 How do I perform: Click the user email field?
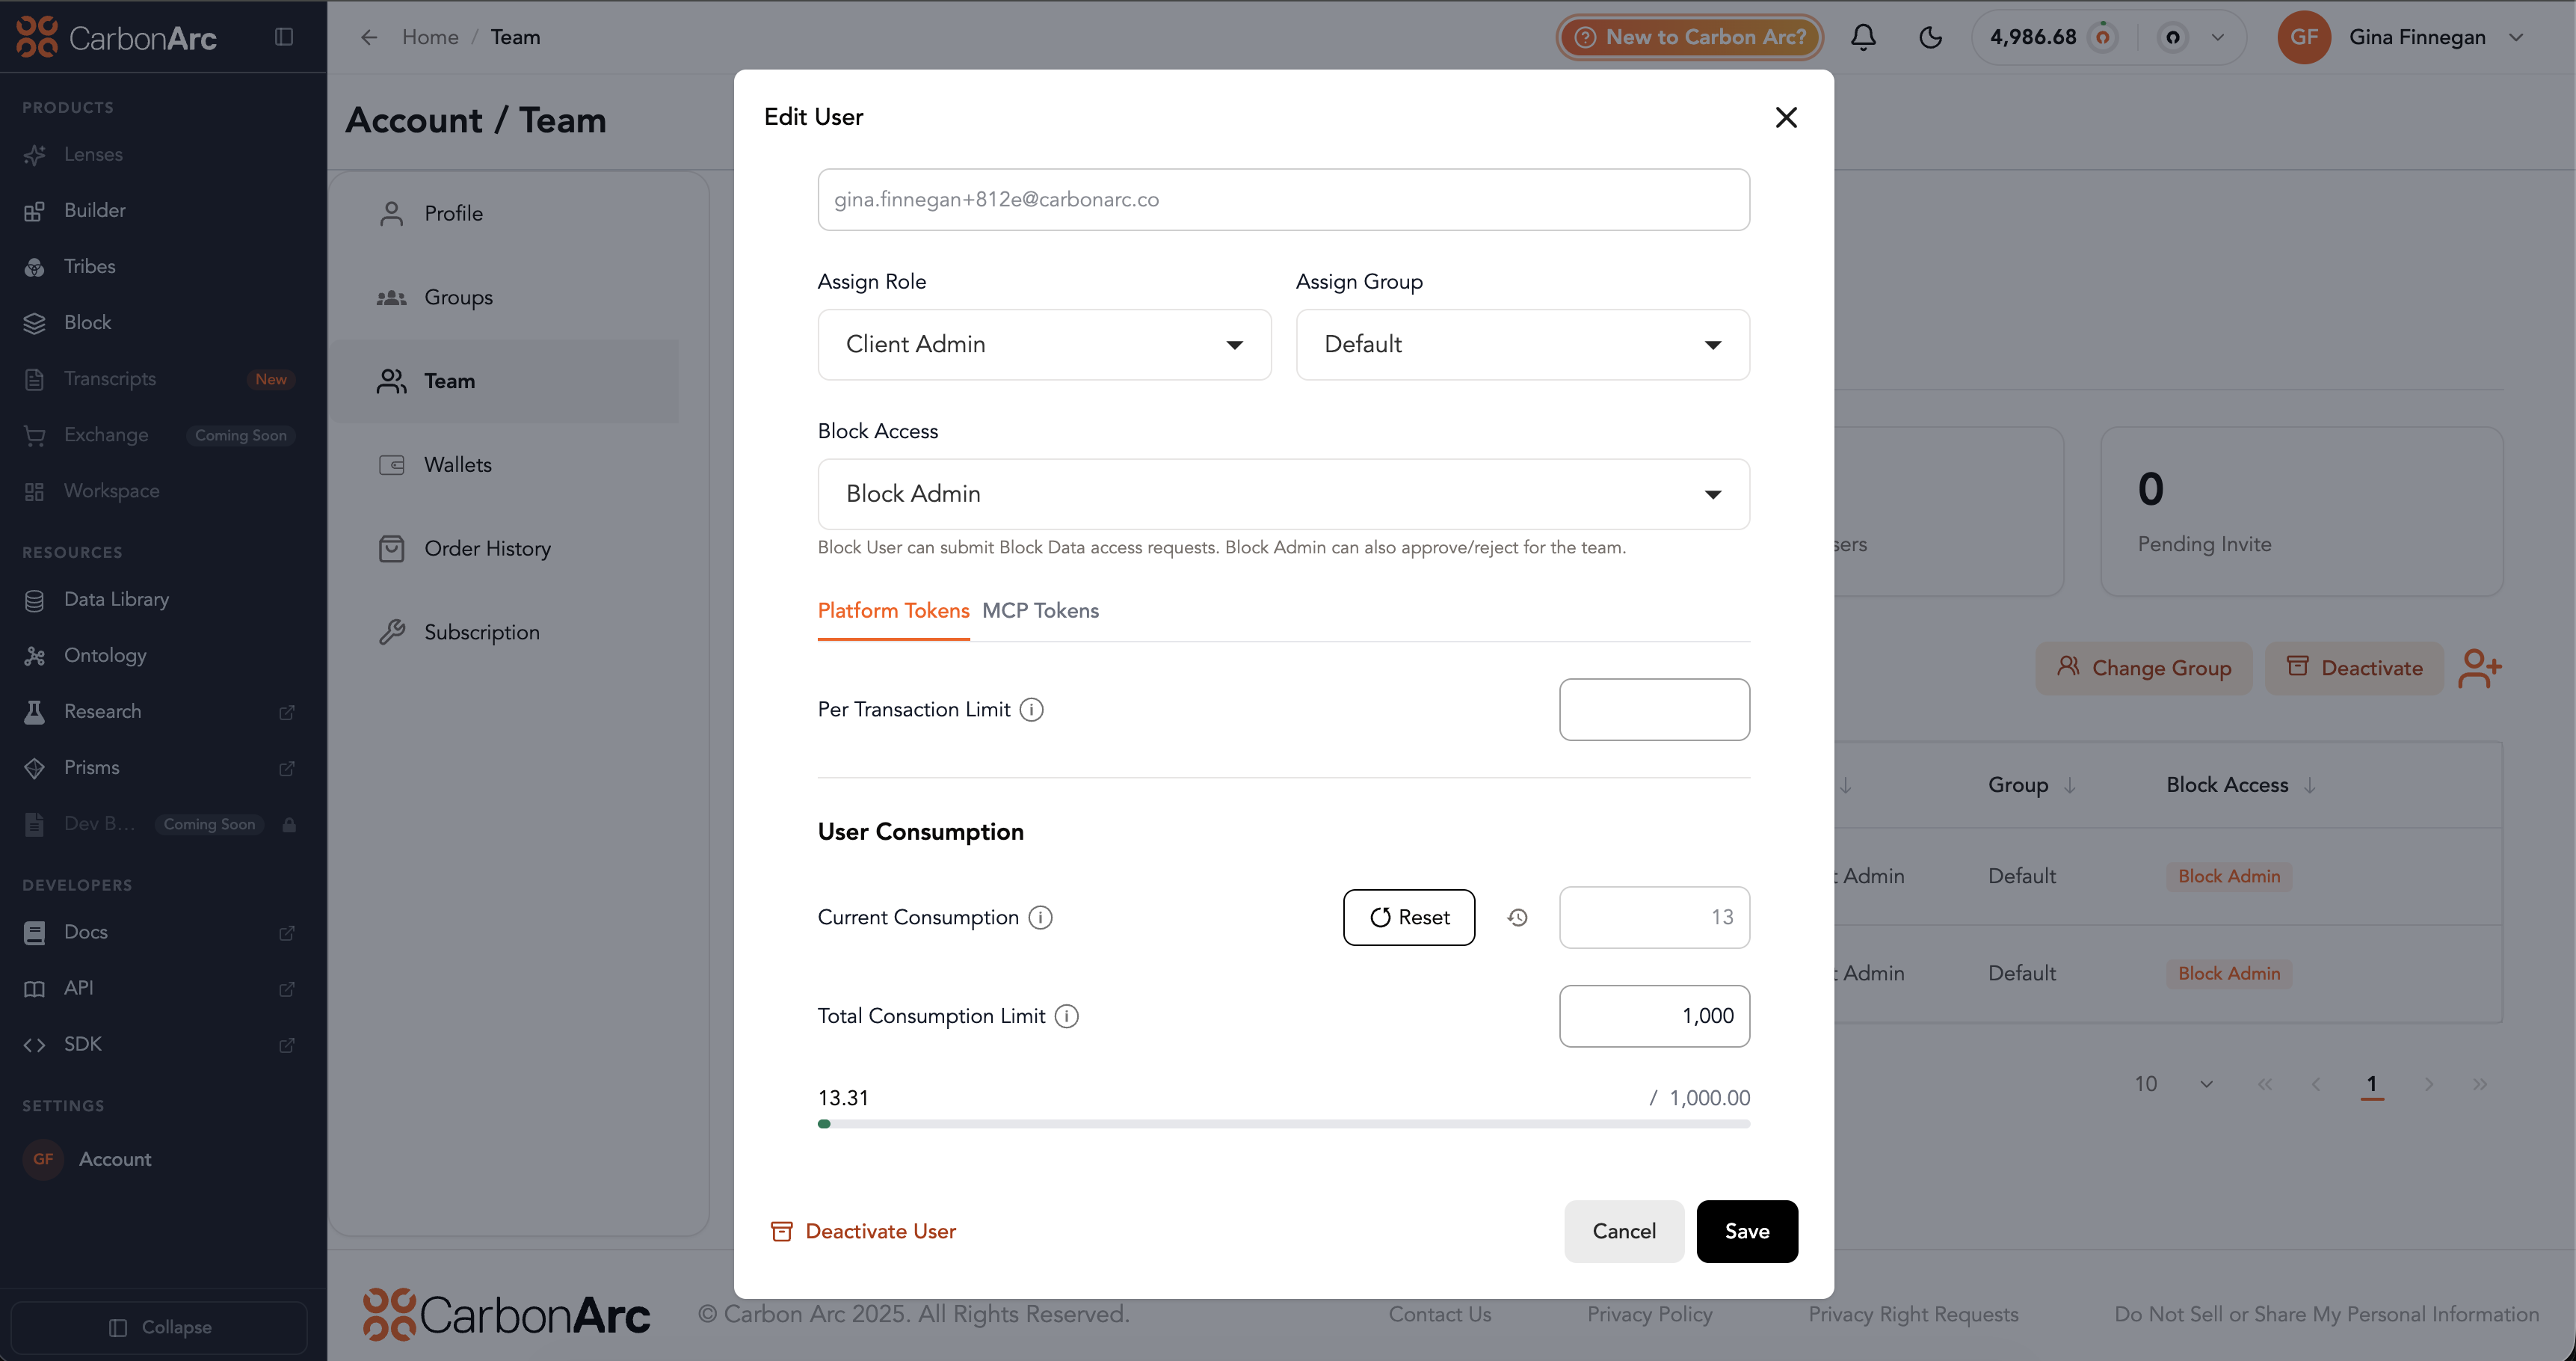[1283, 199]
